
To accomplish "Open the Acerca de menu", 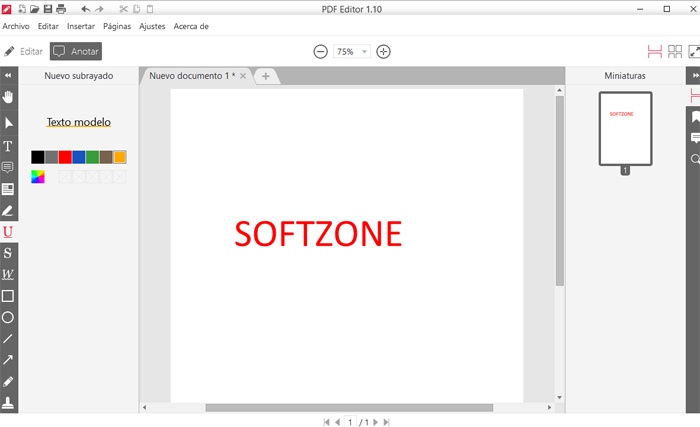I will click(191, 26).
